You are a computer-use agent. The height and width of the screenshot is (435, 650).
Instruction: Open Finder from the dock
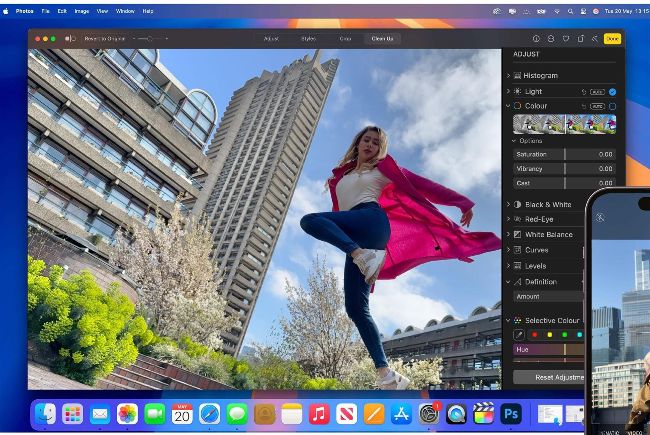45,414
